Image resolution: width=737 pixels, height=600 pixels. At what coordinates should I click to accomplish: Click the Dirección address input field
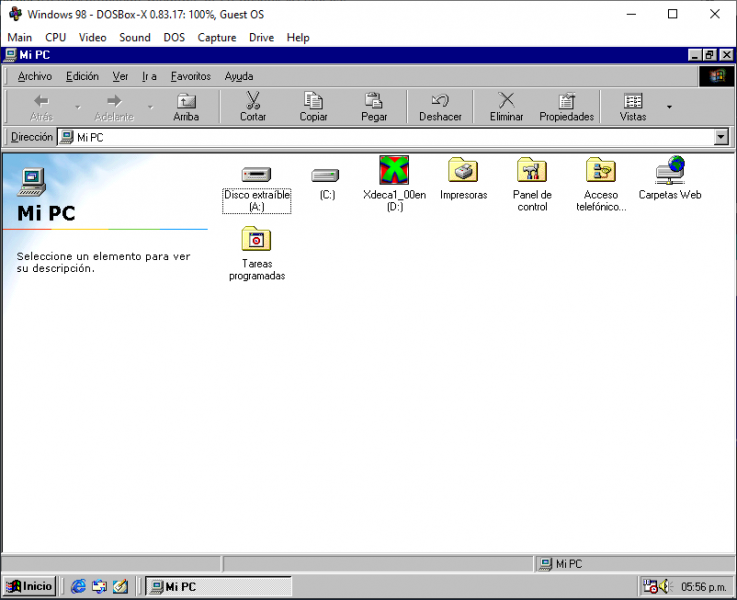coord(390,137)
